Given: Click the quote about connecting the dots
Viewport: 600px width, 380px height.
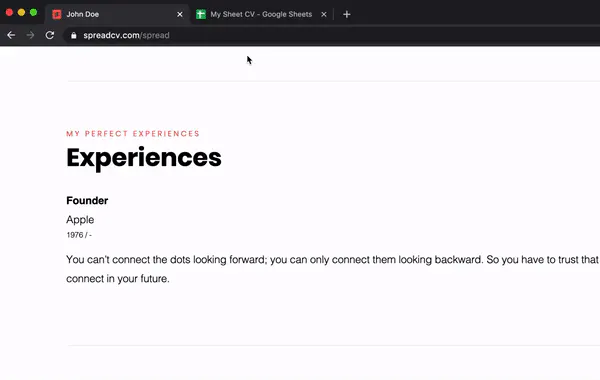Looking at the screenshot, I should tap(333, 269).
